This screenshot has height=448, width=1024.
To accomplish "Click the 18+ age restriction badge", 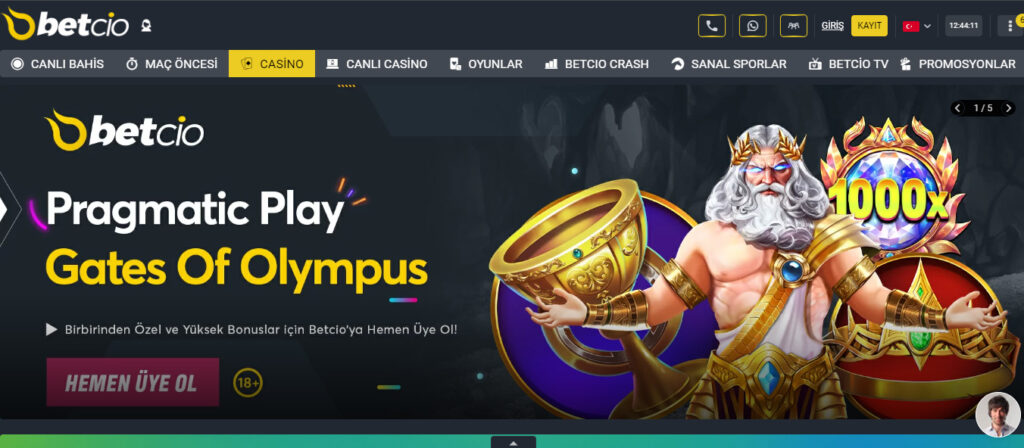I will [x=248, y=383].
